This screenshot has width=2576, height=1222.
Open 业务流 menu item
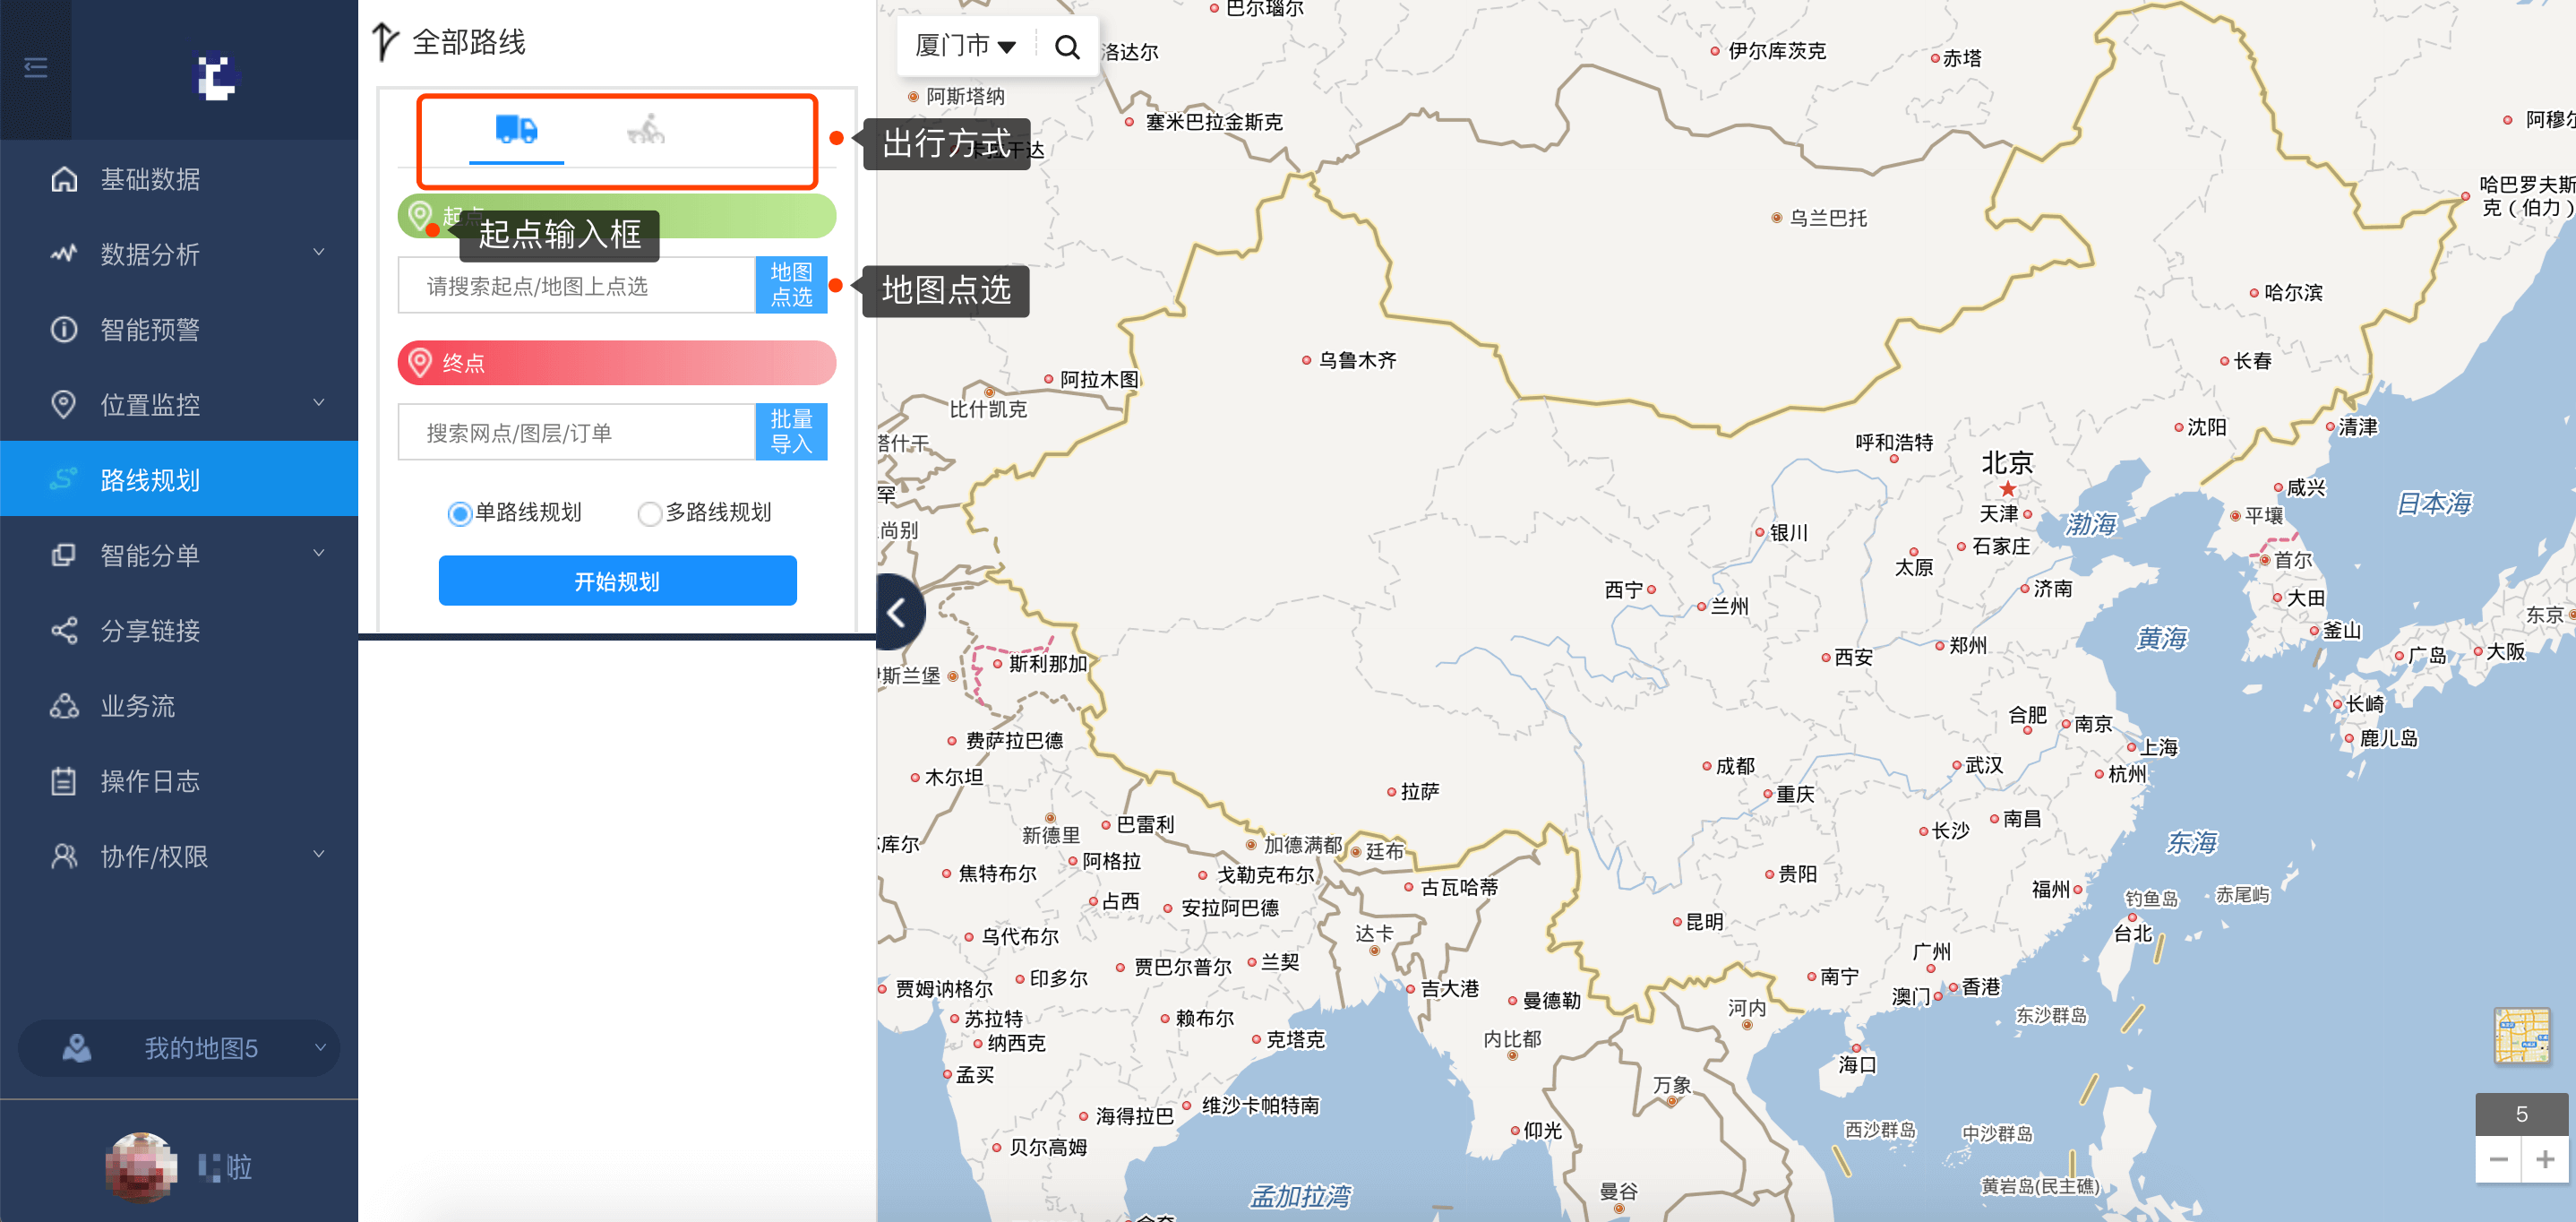[x=179, y=705]
